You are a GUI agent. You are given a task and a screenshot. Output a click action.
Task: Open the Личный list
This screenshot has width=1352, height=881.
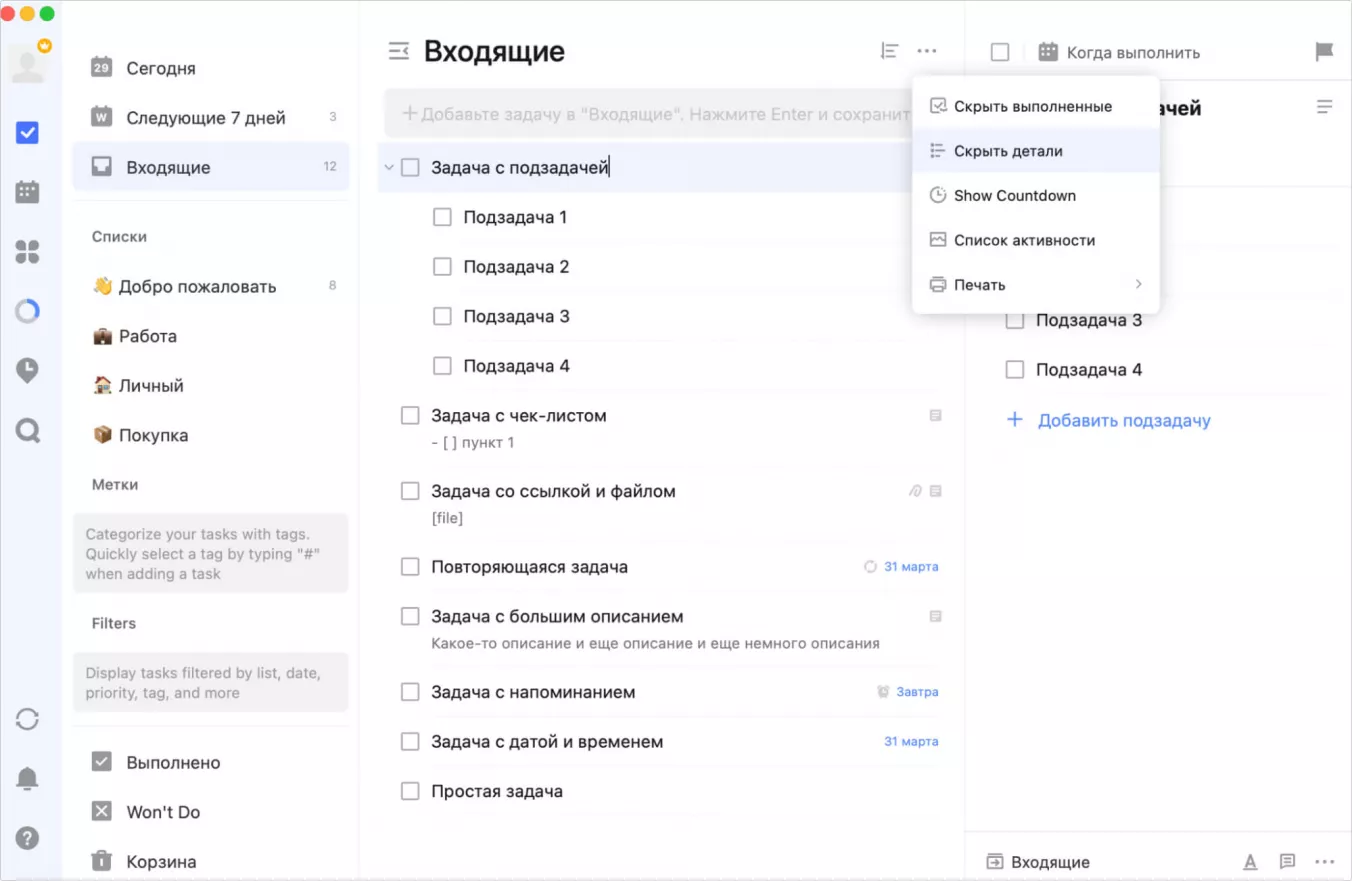point(211,386)
